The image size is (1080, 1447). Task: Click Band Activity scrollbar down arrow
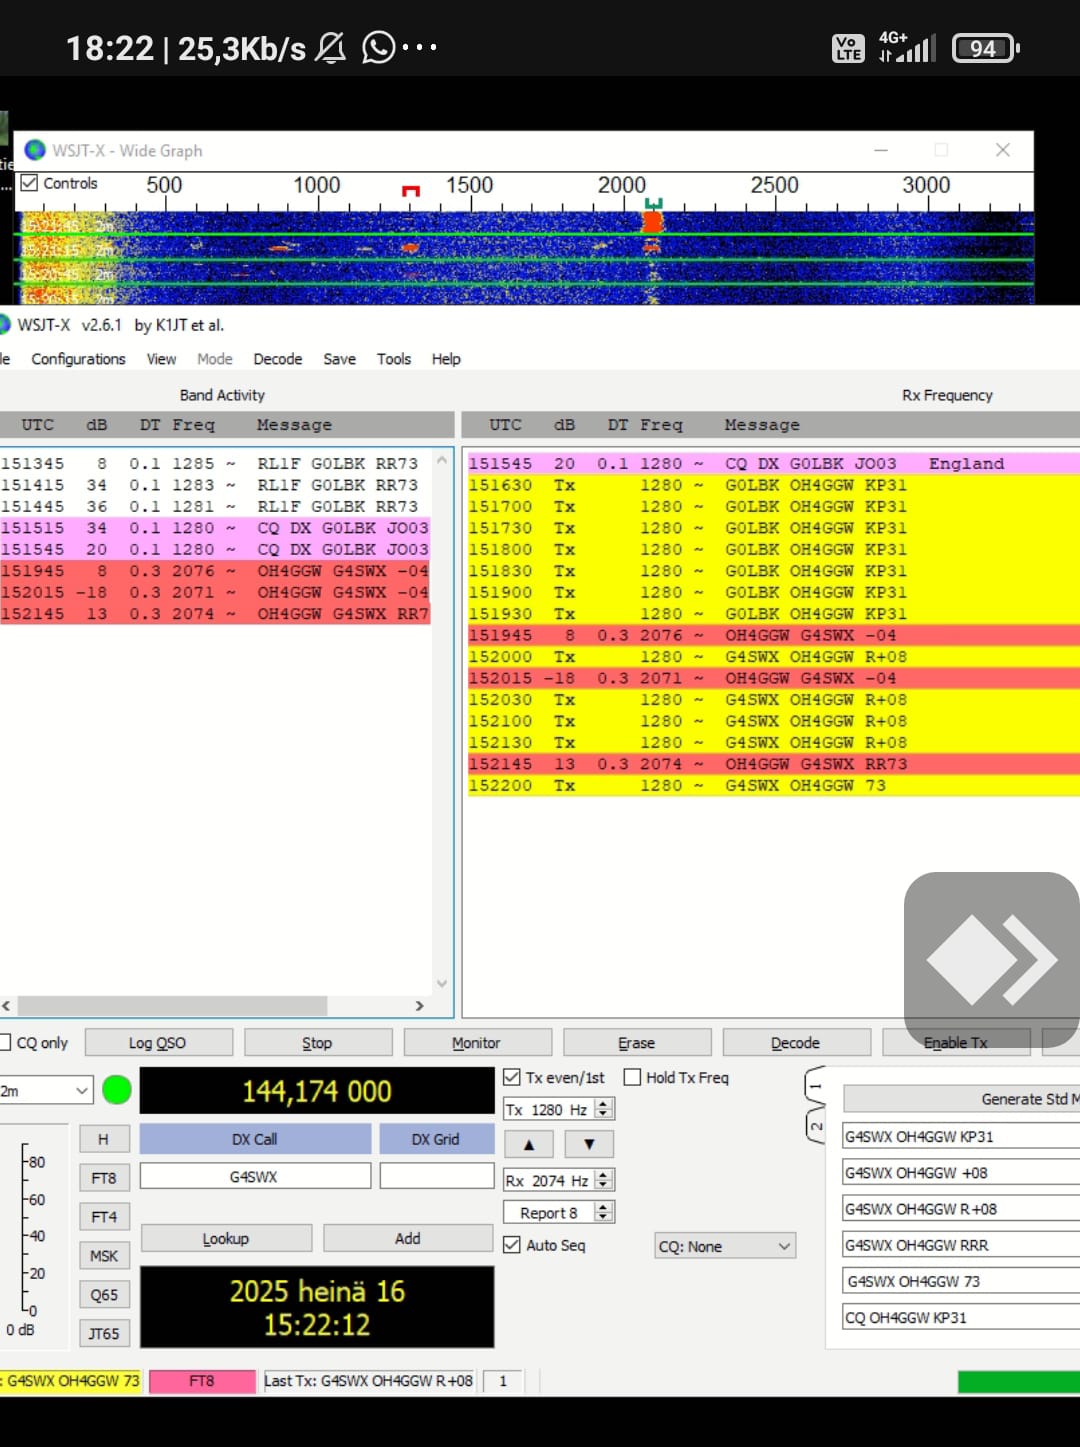[x=442, y=984]
